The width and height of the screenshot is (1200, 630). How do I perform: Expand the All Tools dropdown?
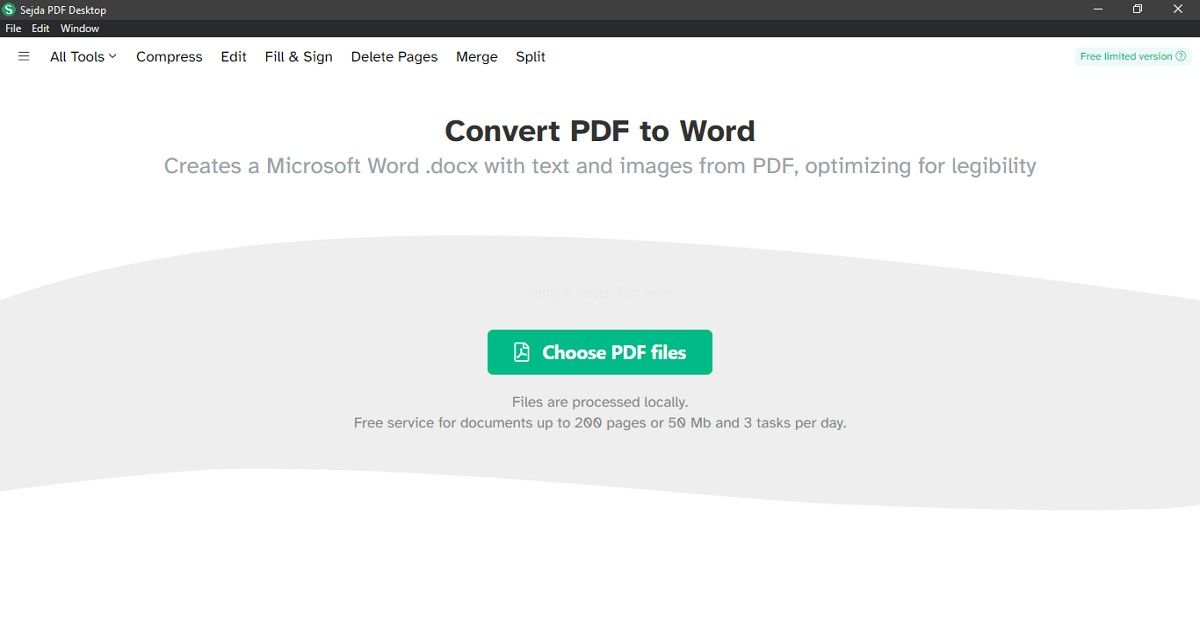tap(83, 57)
